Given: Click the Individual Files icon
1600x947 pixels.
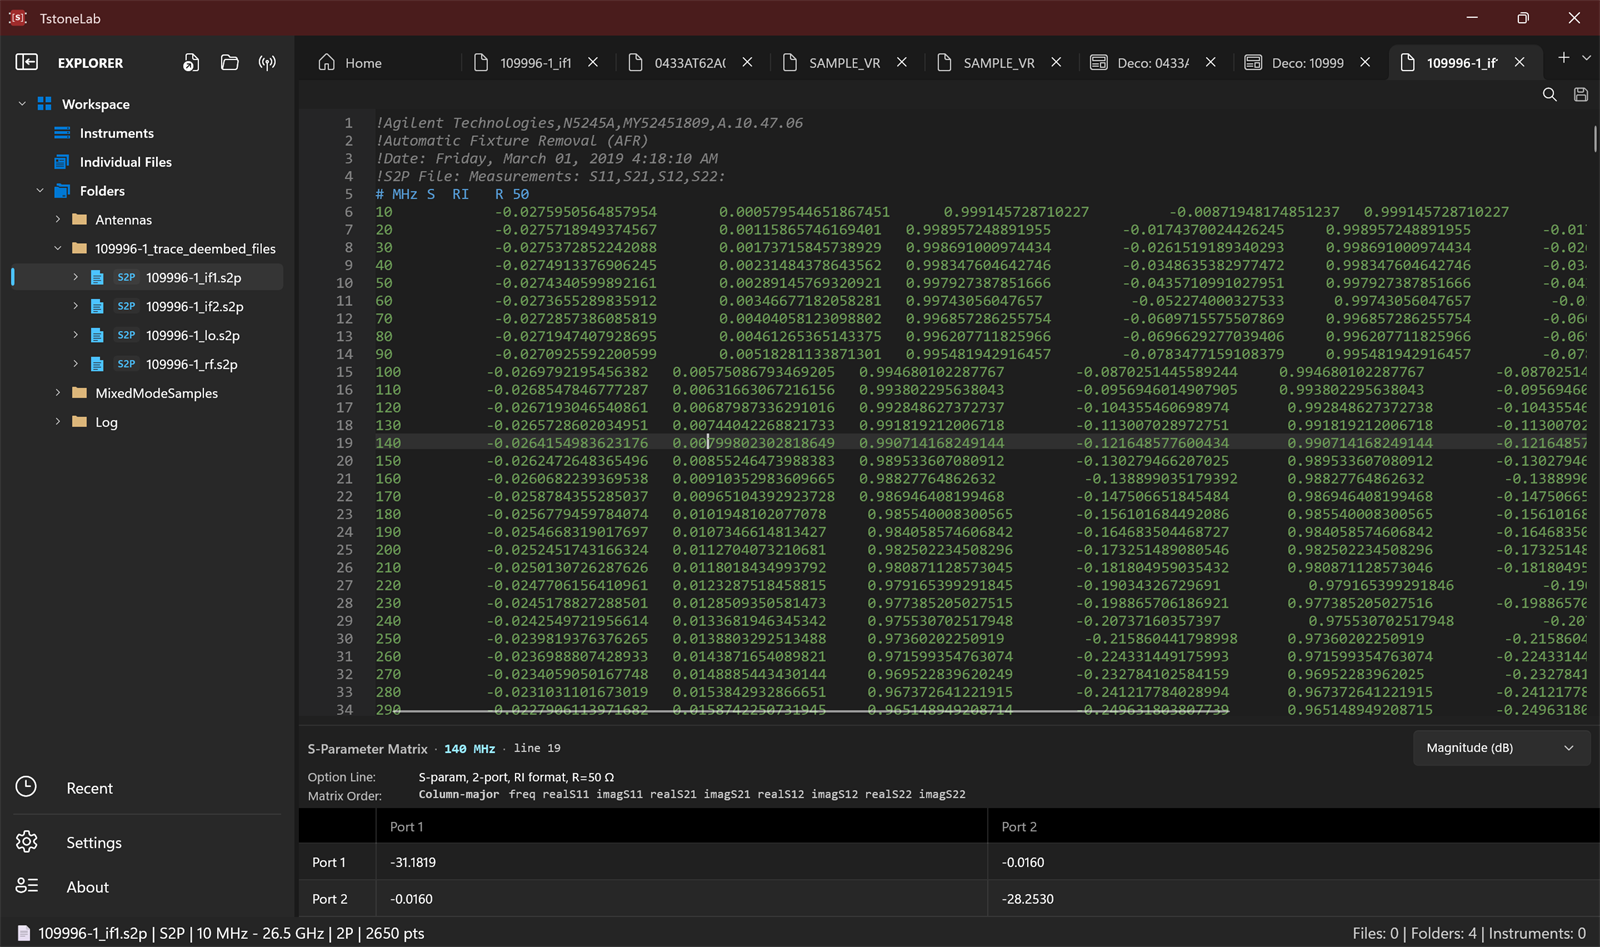Looking at the screenshot, I should pyautogui.click(x=62, y=162).
